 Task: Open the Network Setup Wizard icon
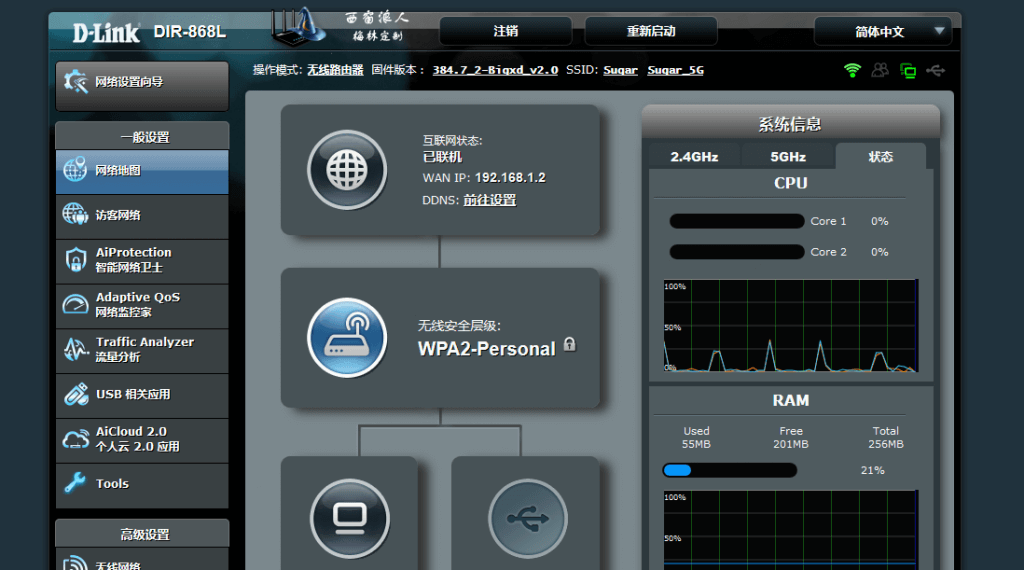[x=75, y=82]
